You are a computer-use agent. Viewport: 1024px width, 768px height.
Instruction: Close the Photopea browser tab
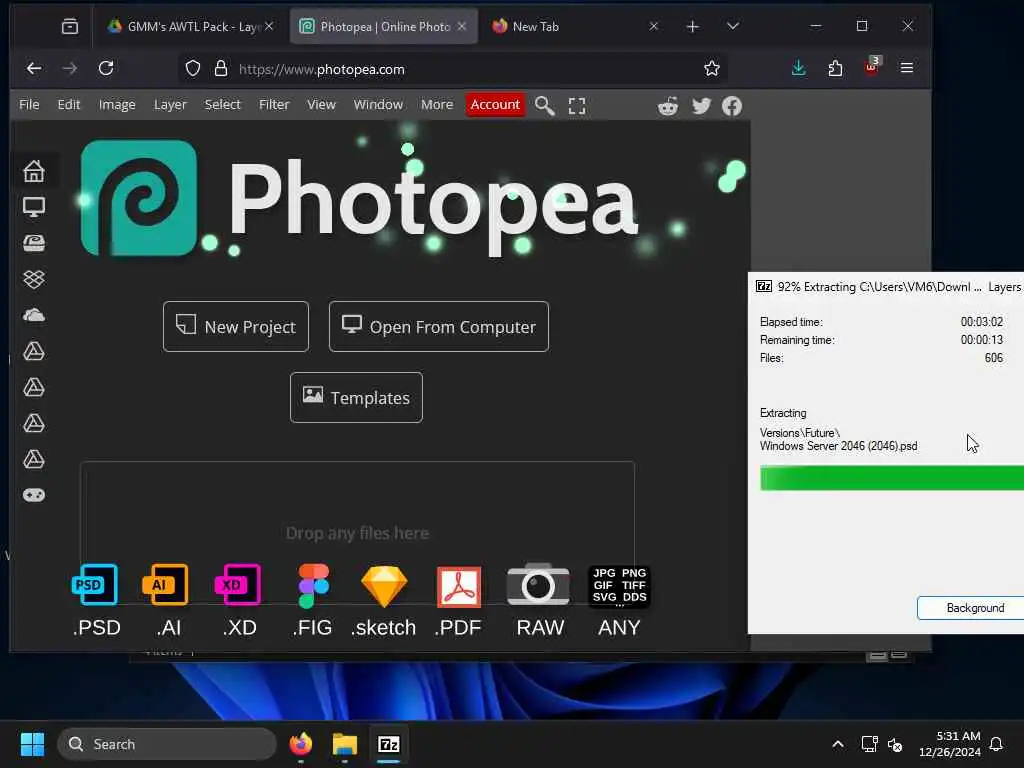click(x=462, y=26)
